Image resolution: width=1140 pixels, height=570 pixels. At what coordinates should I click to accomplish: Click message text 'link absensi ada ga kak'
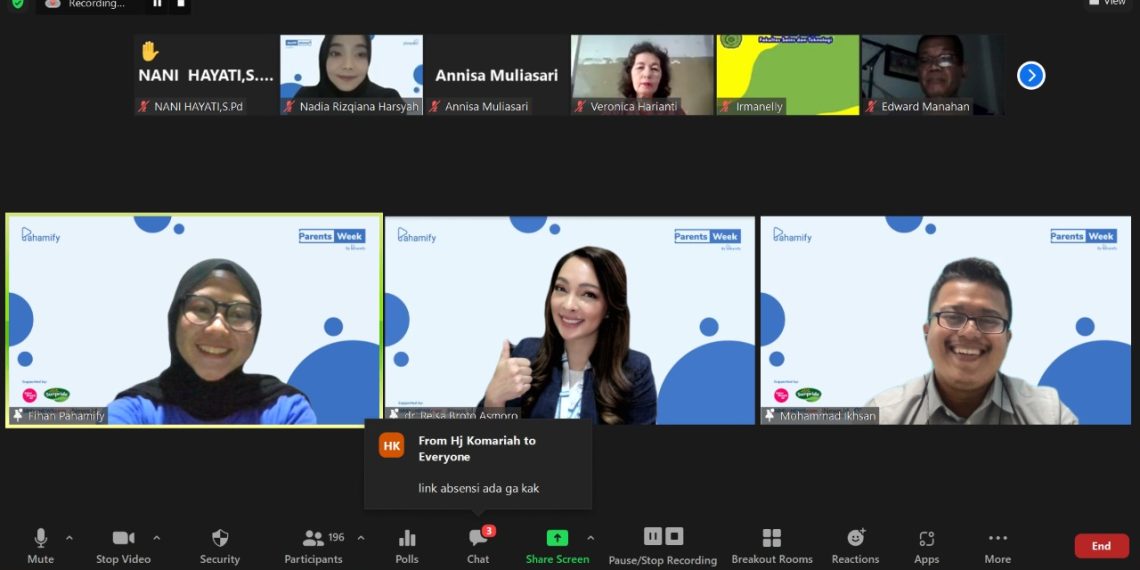(x=479, y=489)
